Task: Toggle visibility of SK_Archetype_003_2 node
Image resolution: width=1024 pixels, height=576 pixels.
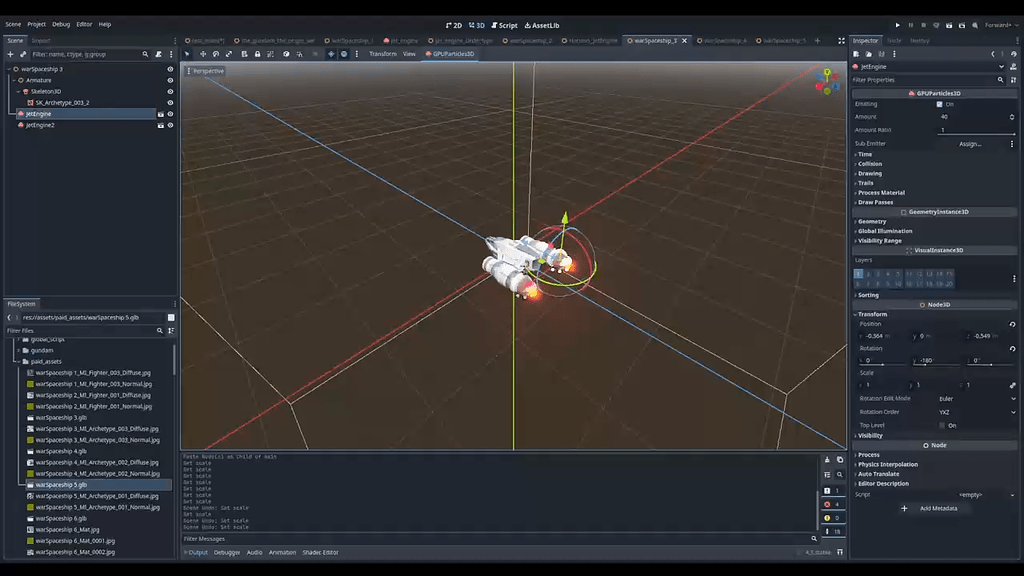Action: coord(170,103)
